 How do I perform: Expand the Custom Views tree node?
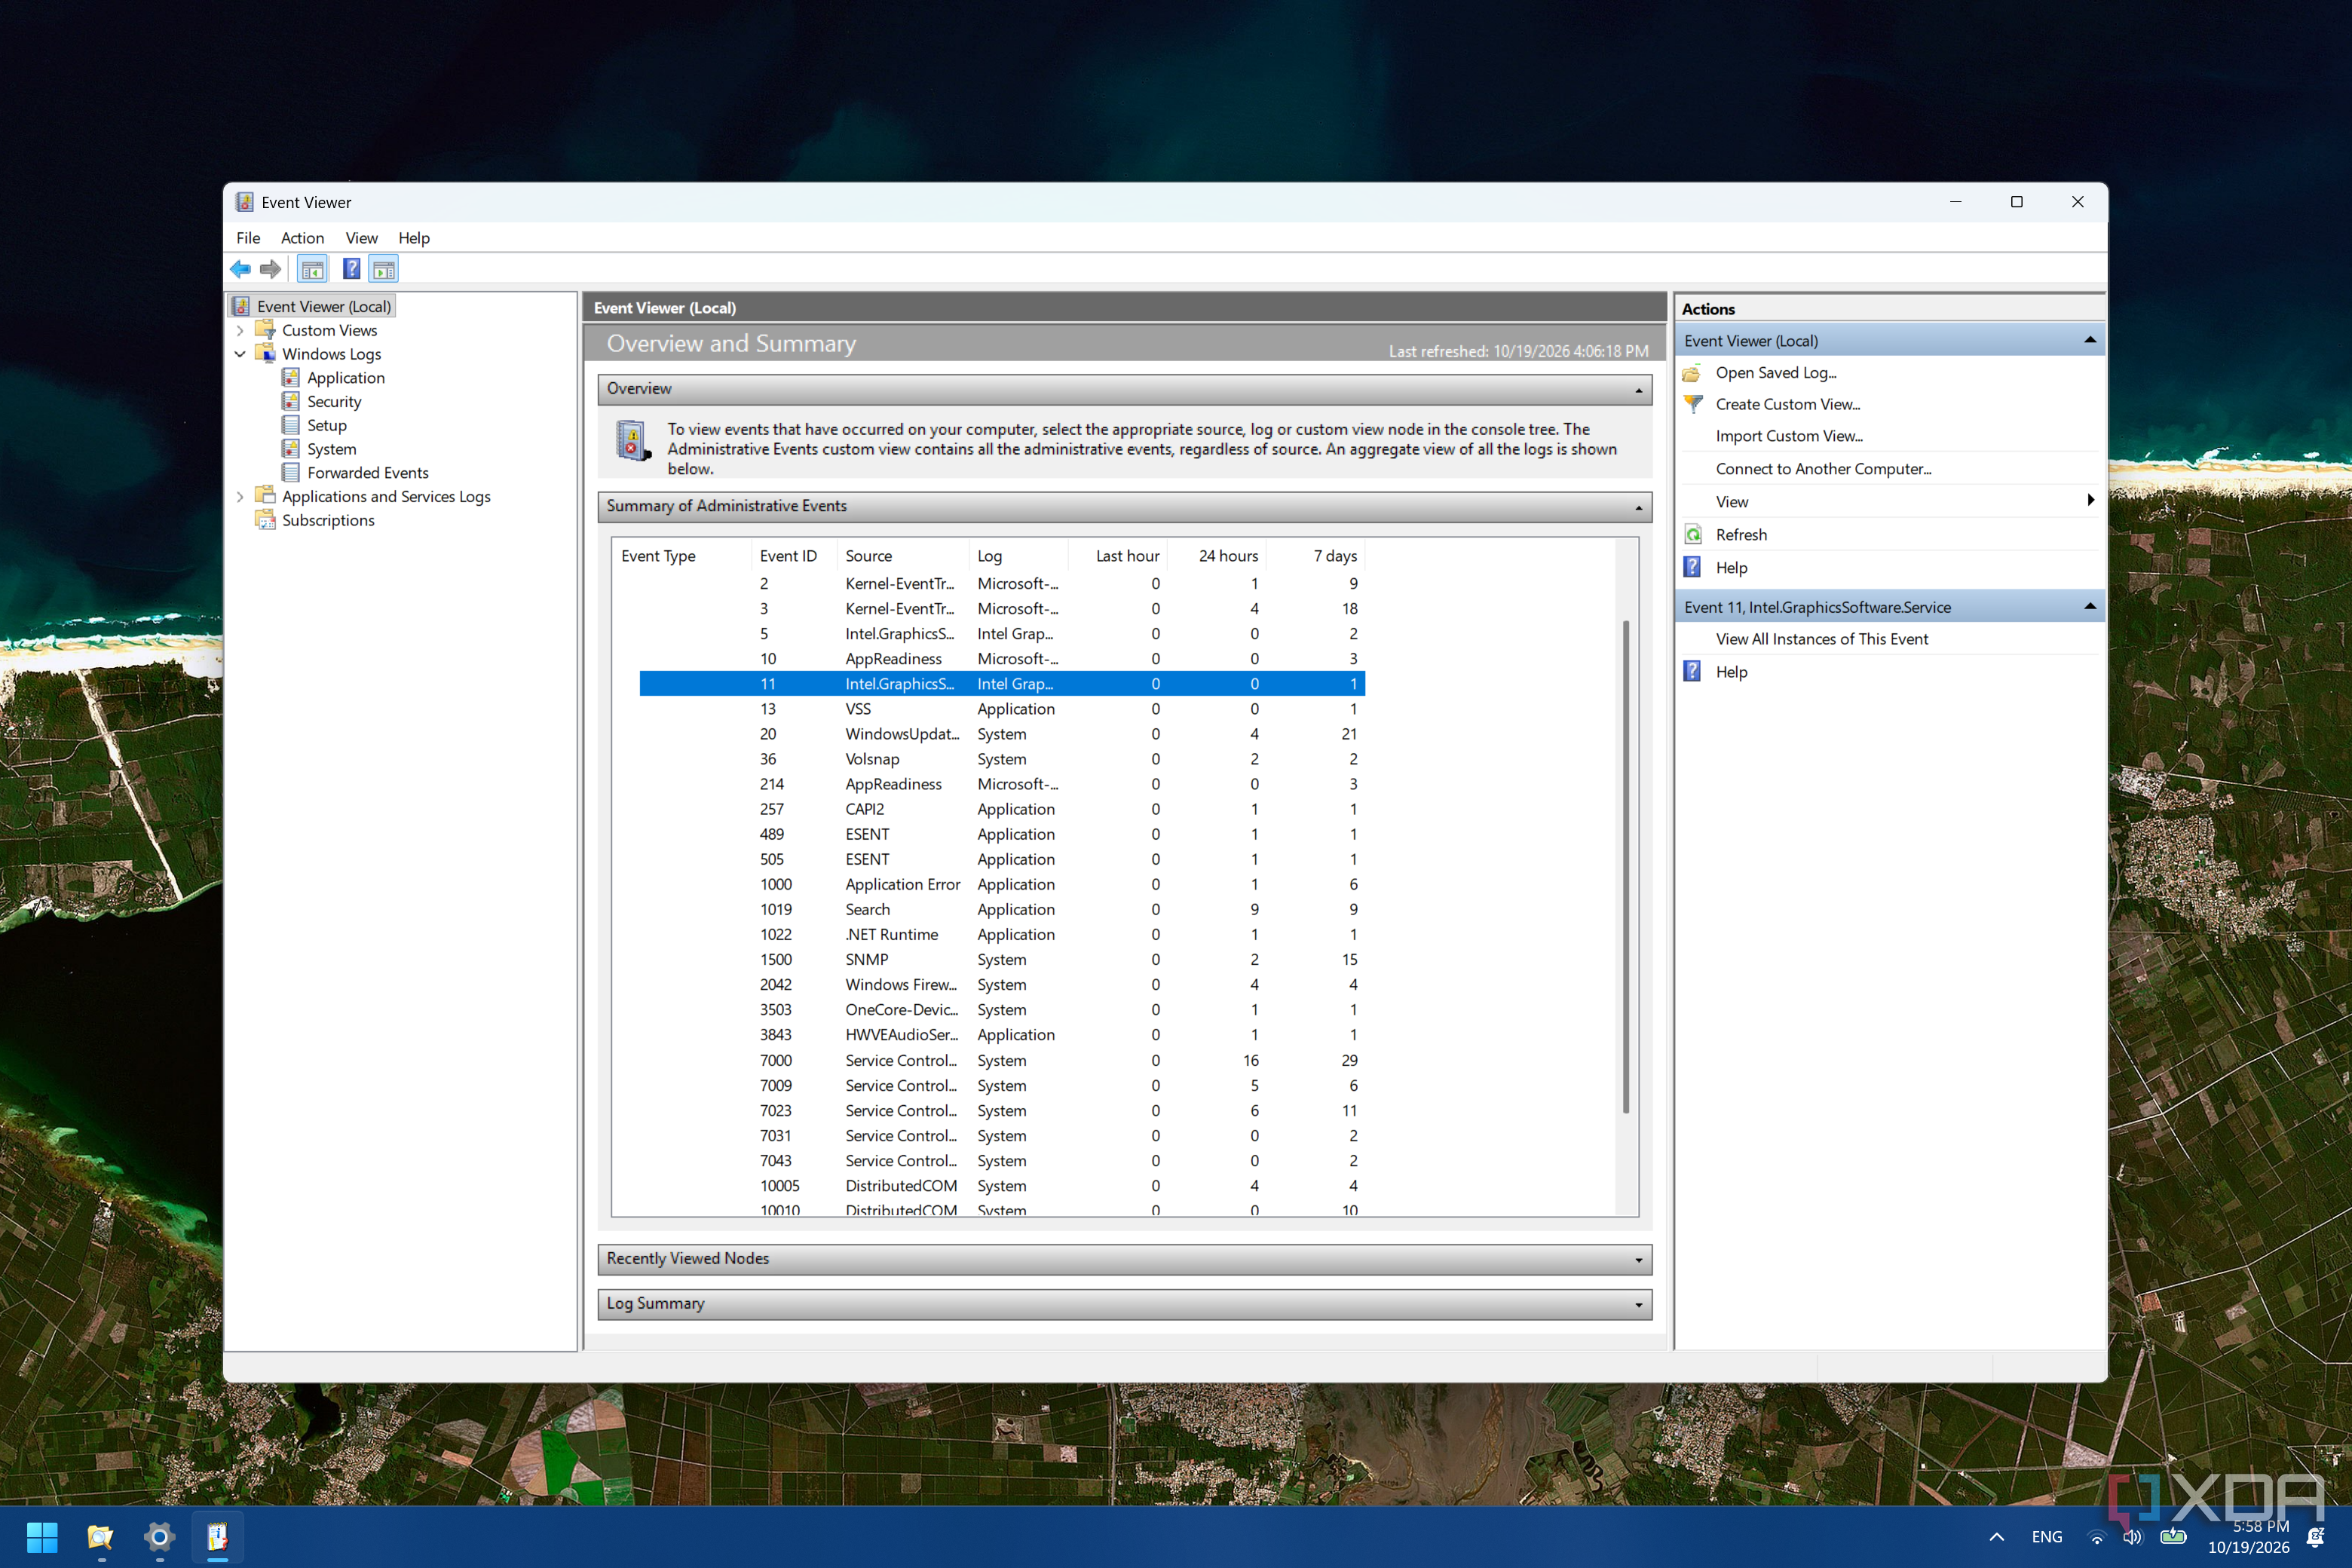240,331
